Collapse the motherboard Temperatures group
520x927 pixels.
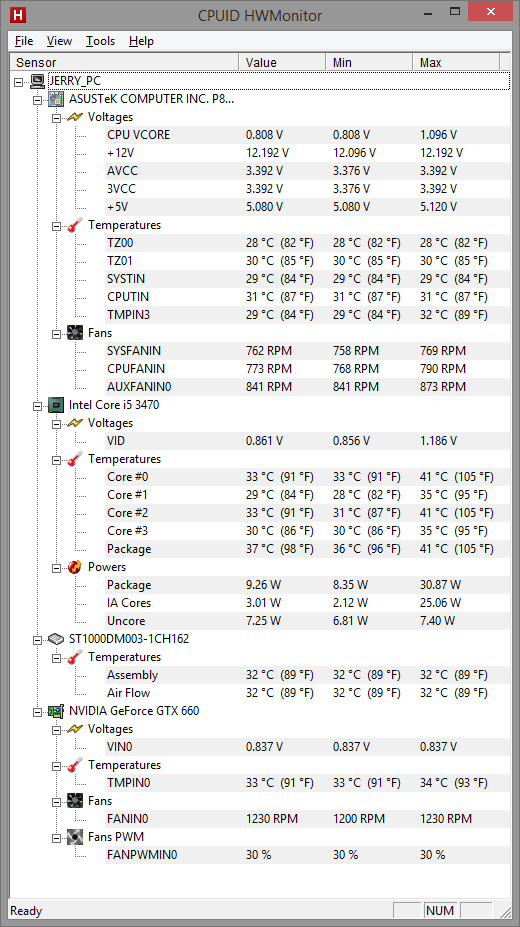pos(57,225)
